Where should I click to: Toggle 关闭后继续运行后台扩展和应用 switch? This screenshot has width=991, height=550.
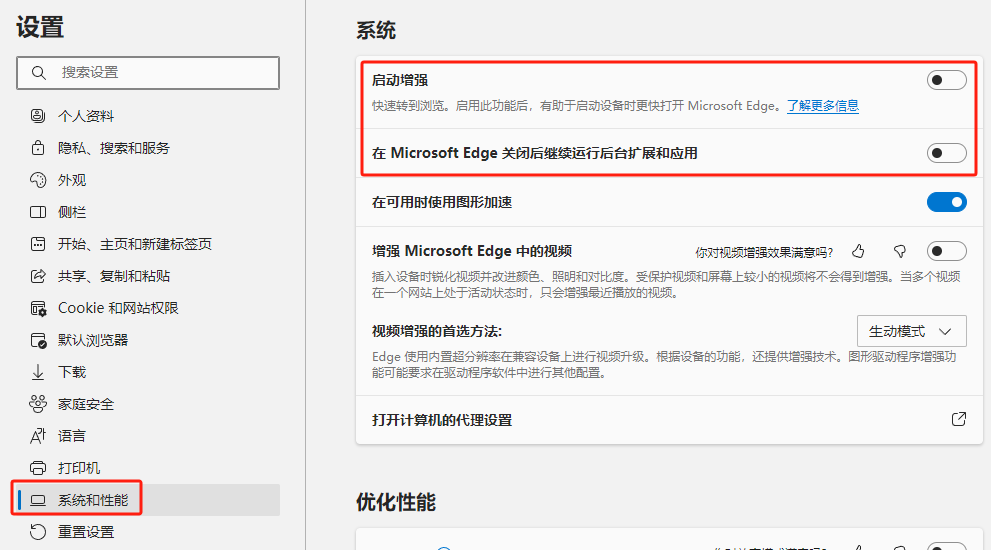(946, 153)
